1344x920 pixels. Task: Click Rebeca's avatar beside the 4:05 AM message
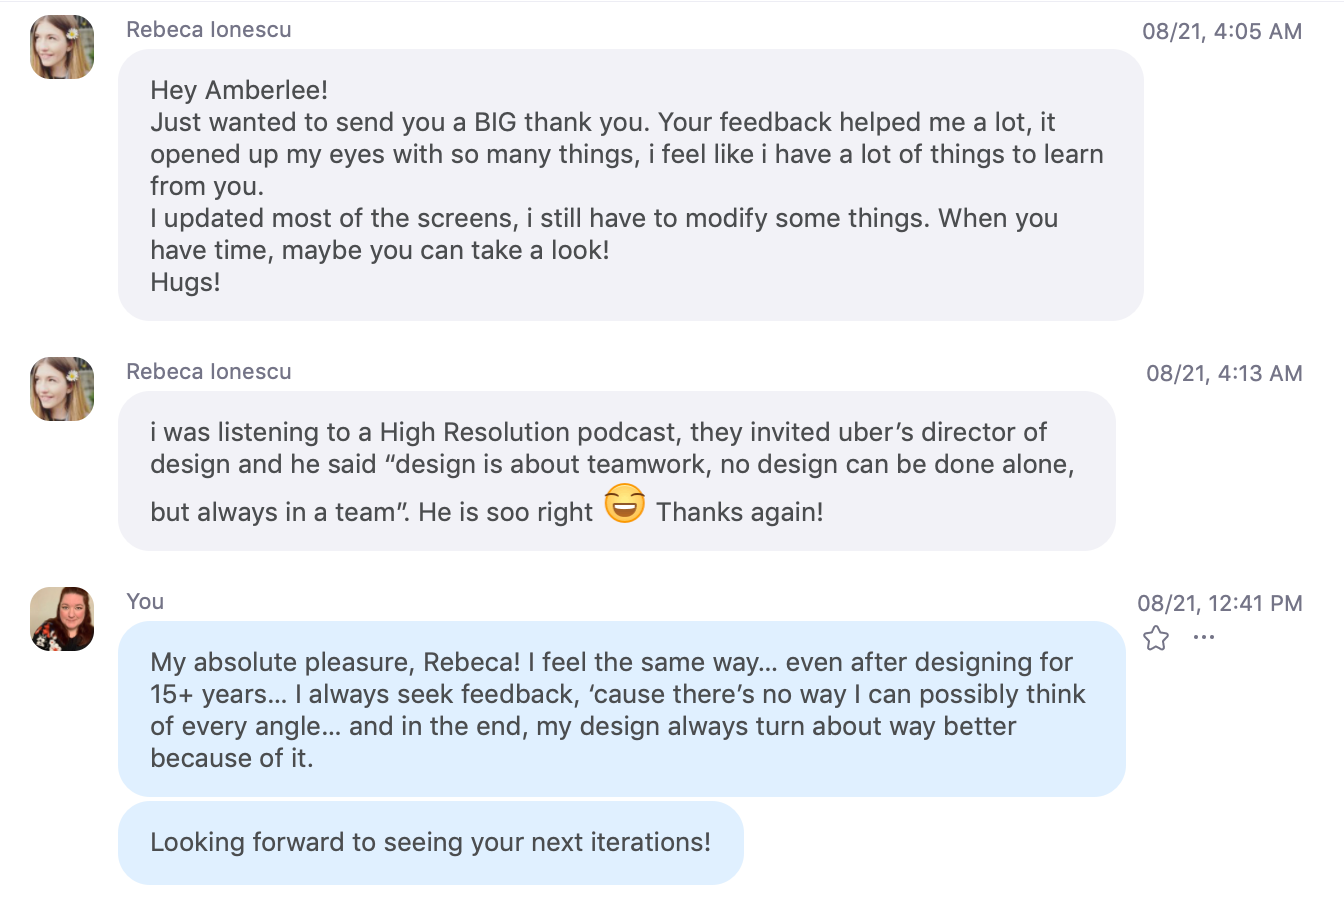(x=62, y=47)
